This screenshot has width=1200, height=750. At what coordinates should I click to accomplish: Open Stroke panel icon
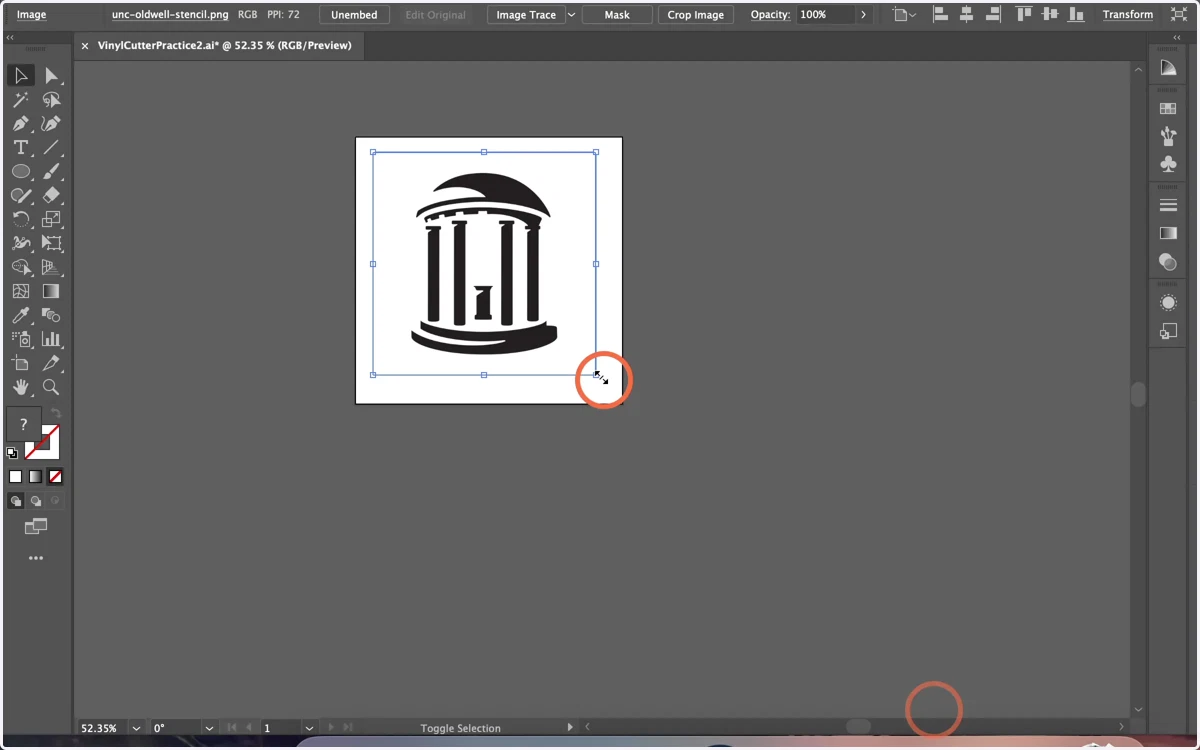[x=1168, y=205]
